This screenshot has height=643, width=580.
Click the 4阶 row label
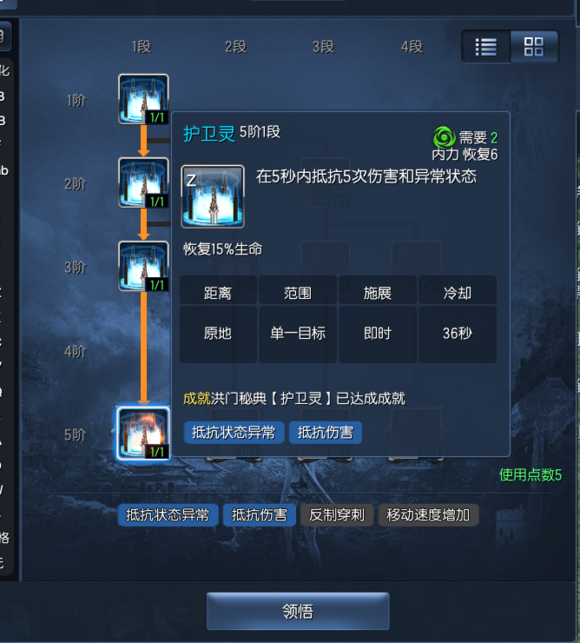tap(75, 351)
